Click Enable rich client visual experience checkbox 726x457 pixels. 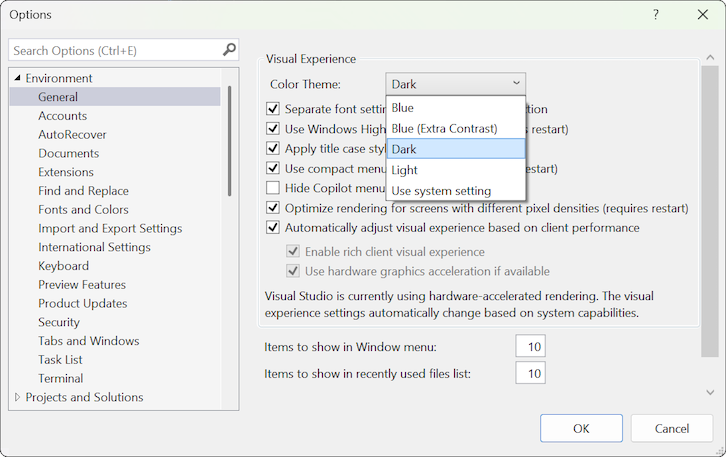[x=293, y=251]
